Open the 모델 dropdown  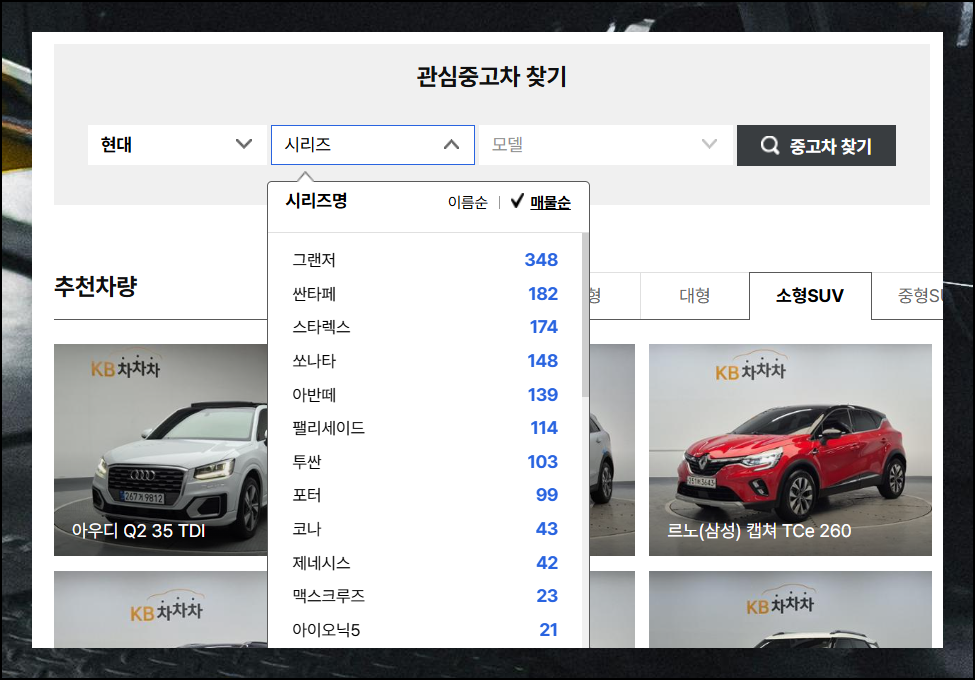coord(606,145)
